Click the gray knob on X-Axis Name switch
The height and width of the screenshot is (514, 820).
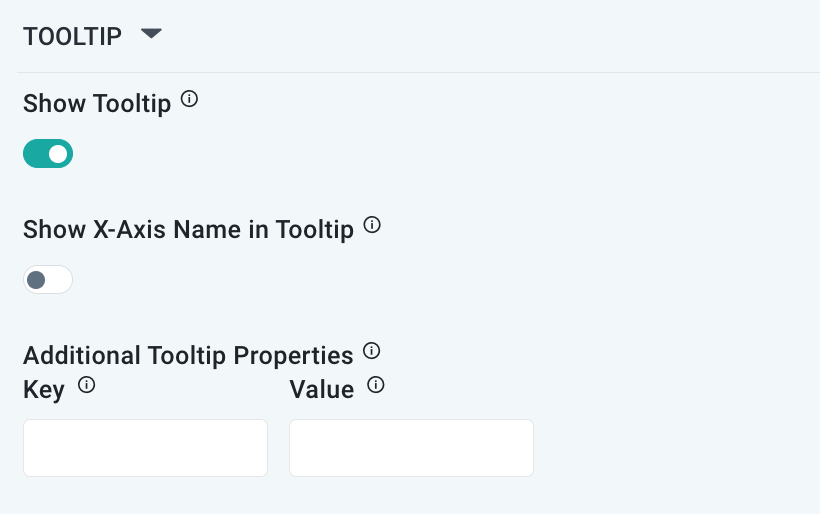[37, 280]
